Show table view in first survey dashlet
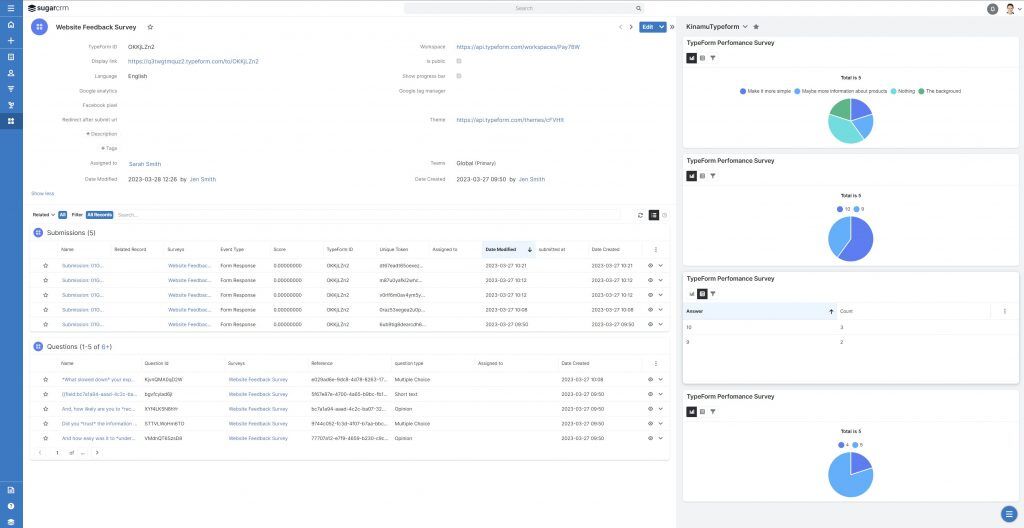The image size is (1024, 528). pos(703,58)
